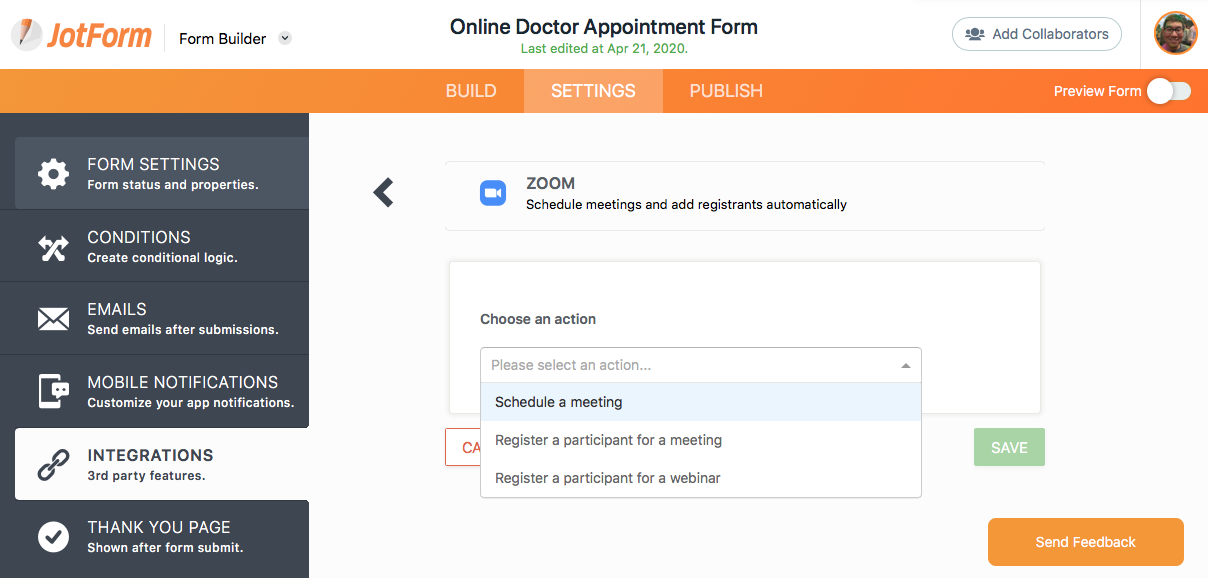The height and width of the screenshot is (578, 1208).
Task: Open the Form Builder dropdown arrow
Action: pyautogui.click(x=285, y=39)
